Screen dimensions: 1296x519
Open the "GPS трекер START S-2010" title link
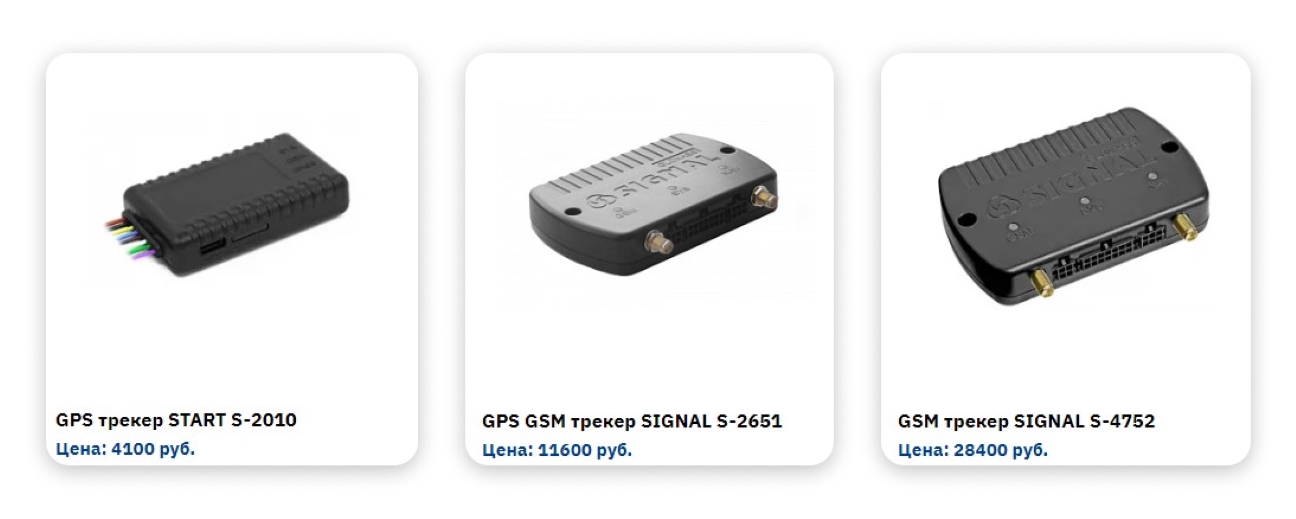[x=176, y=420]
